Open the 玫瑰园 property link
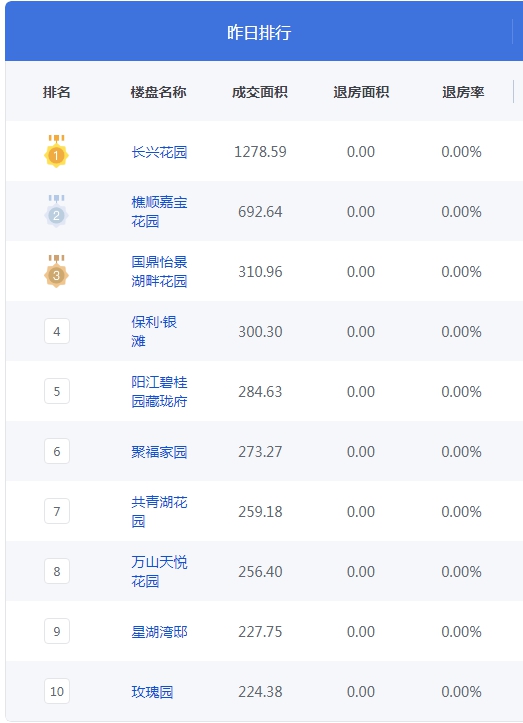Screen dimensions: 523x723 pos(152,692)
